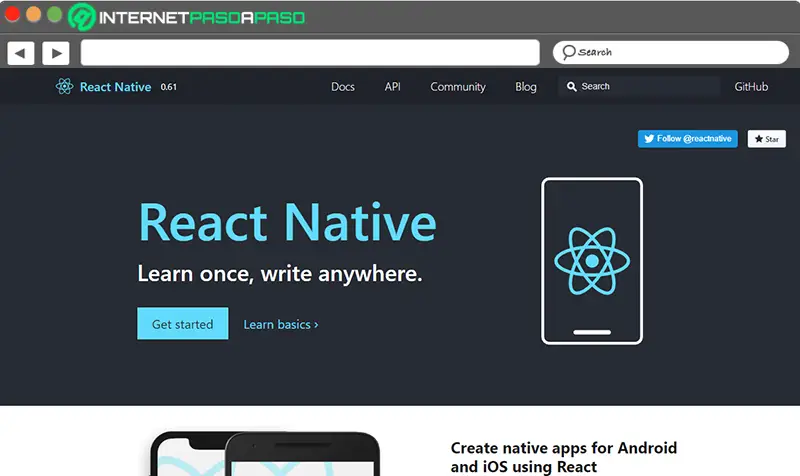Click Follow @reactnative Twitter button
The width and height of the screenshot is (800, 476).
click(687, 139)
